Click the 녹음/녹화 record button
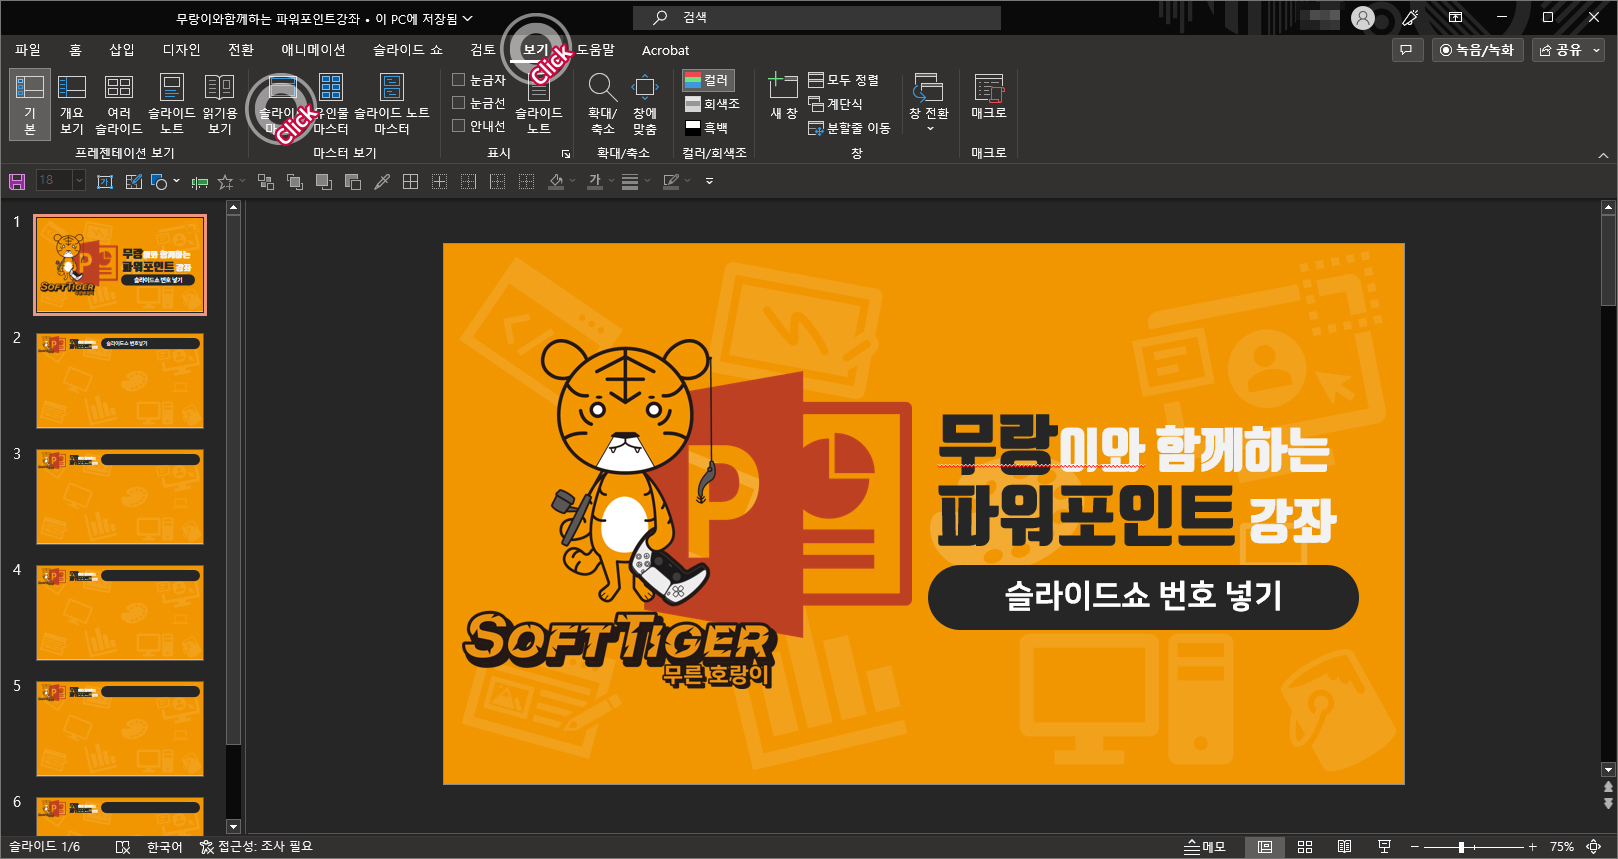This screenshot has height=859, width=1618. (1477, 50)
